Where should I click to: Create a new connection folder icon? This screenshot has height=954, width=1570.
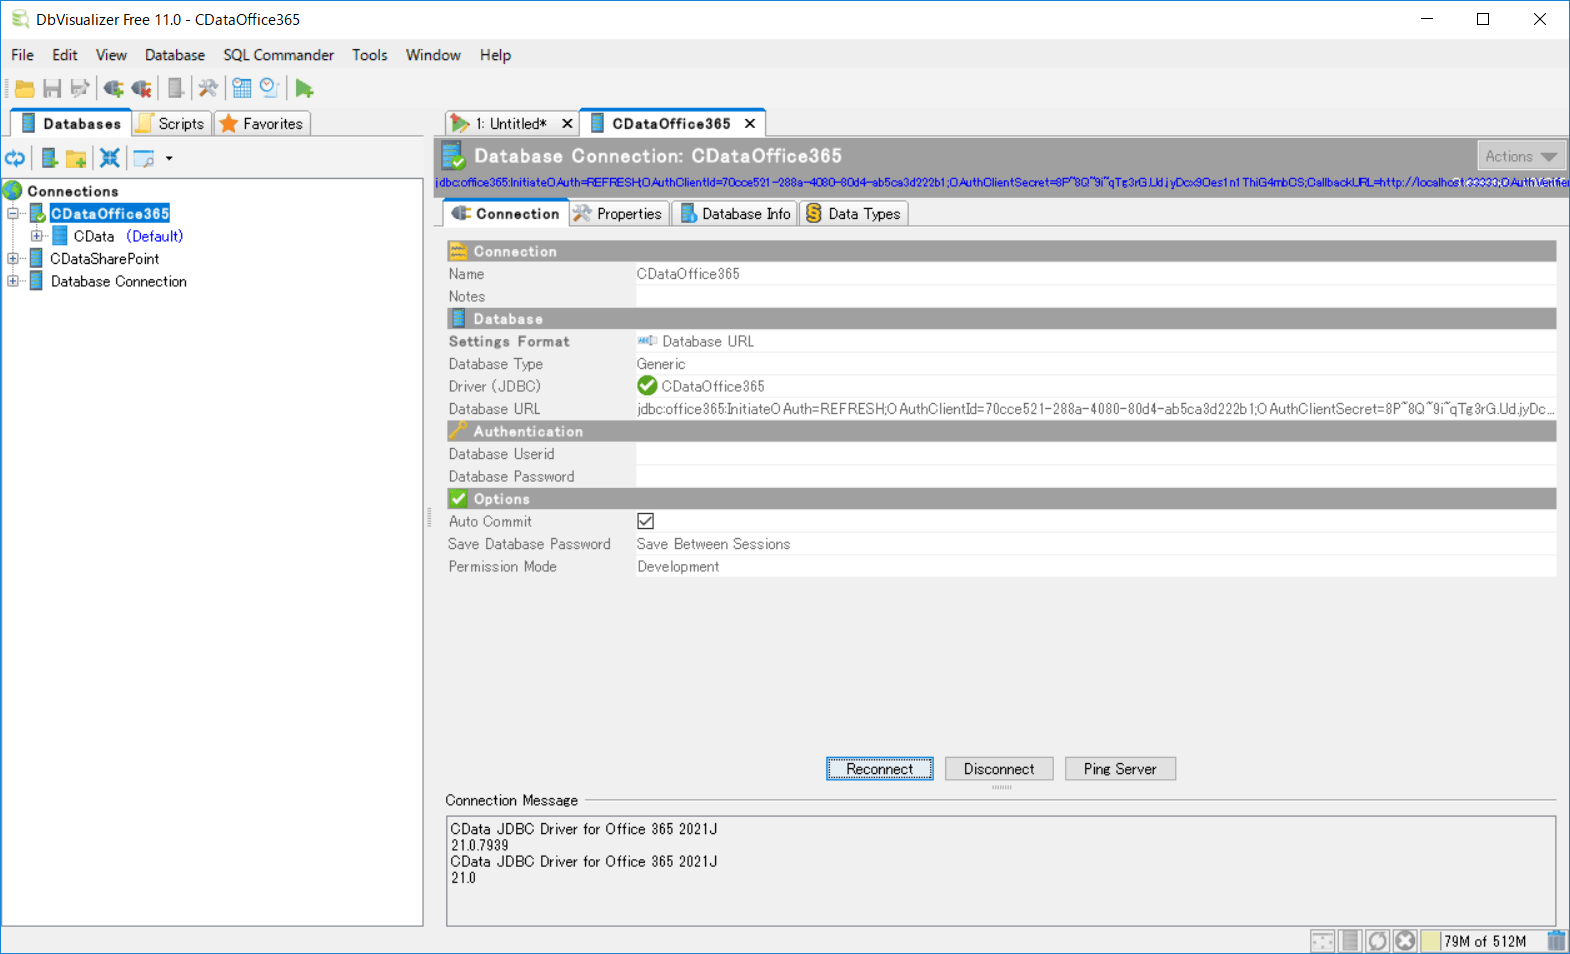coord(76,158)
